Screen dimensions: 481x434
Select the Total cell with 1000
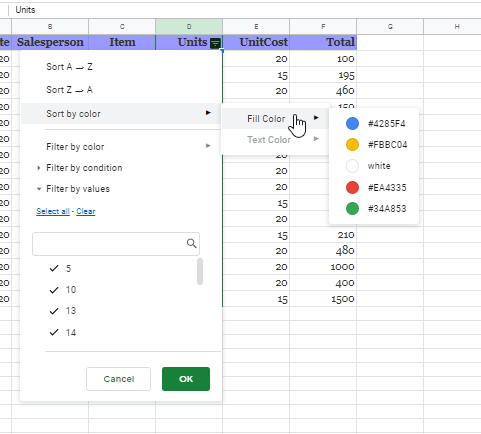(323, 267)
